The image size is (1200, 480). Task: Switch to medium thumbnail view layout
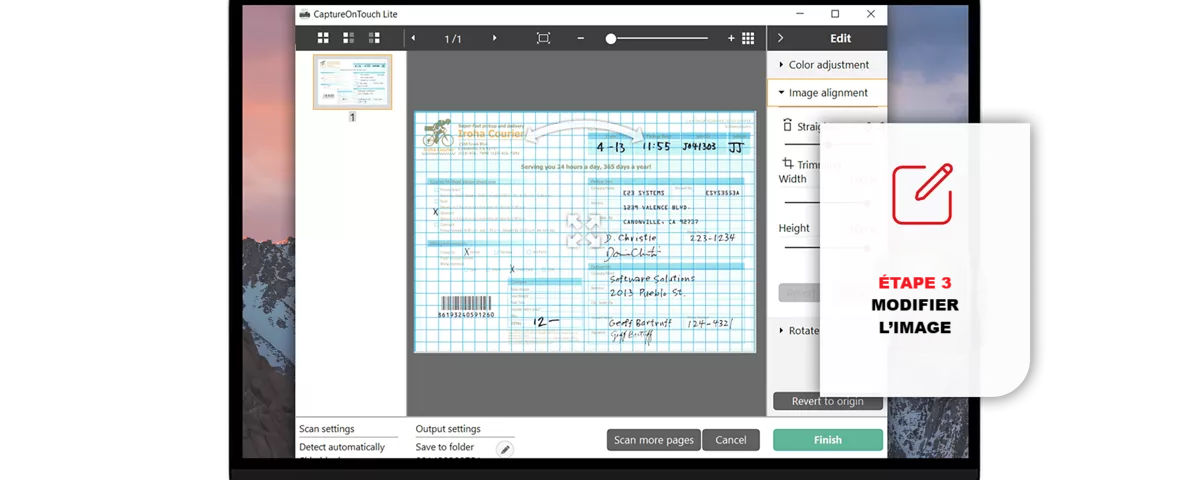[348, 38]
